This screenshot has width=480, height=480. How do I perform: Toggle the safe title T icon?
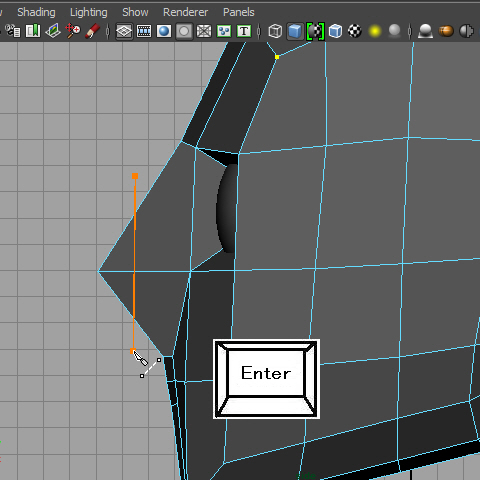244,31
